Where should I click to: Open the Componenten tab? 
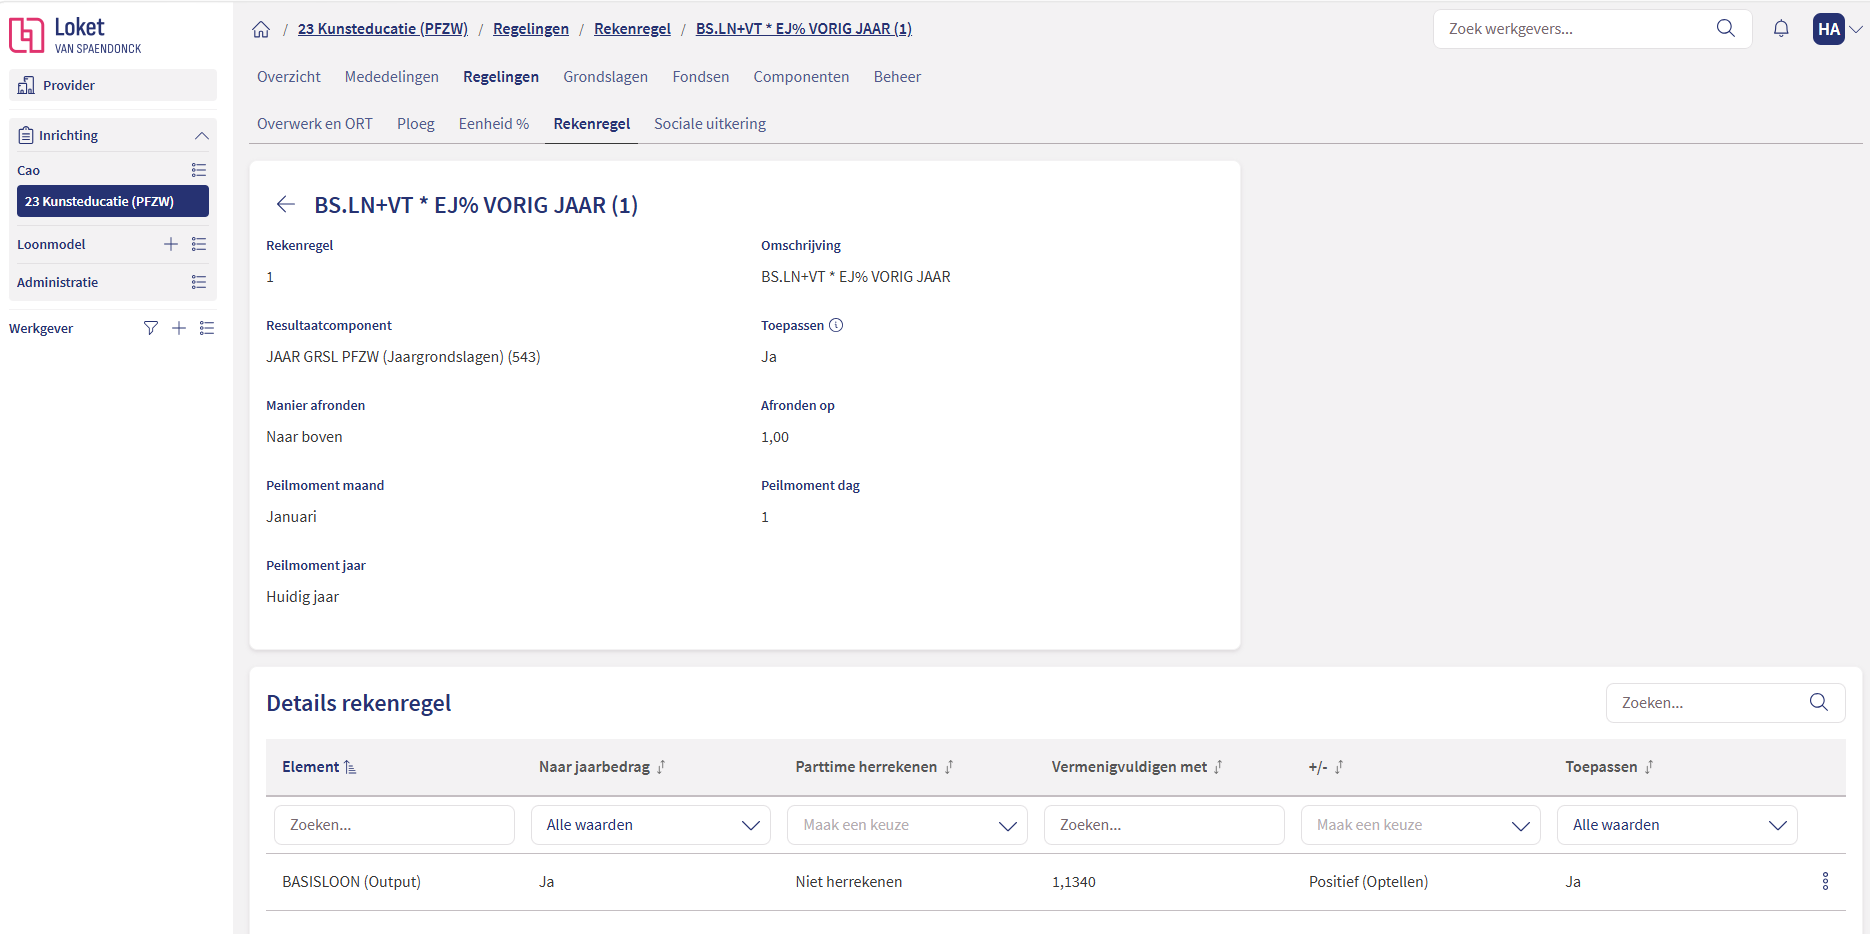coord(801,77)
